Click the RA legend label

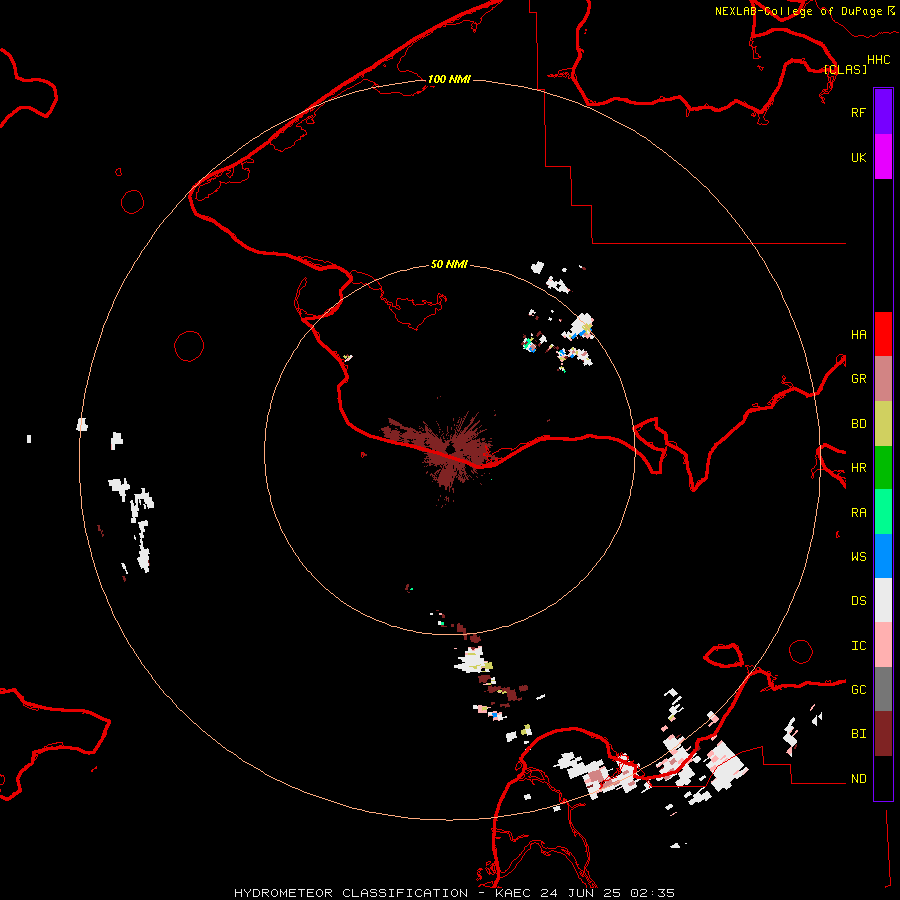pyautogui.click(x=858, y=513)
